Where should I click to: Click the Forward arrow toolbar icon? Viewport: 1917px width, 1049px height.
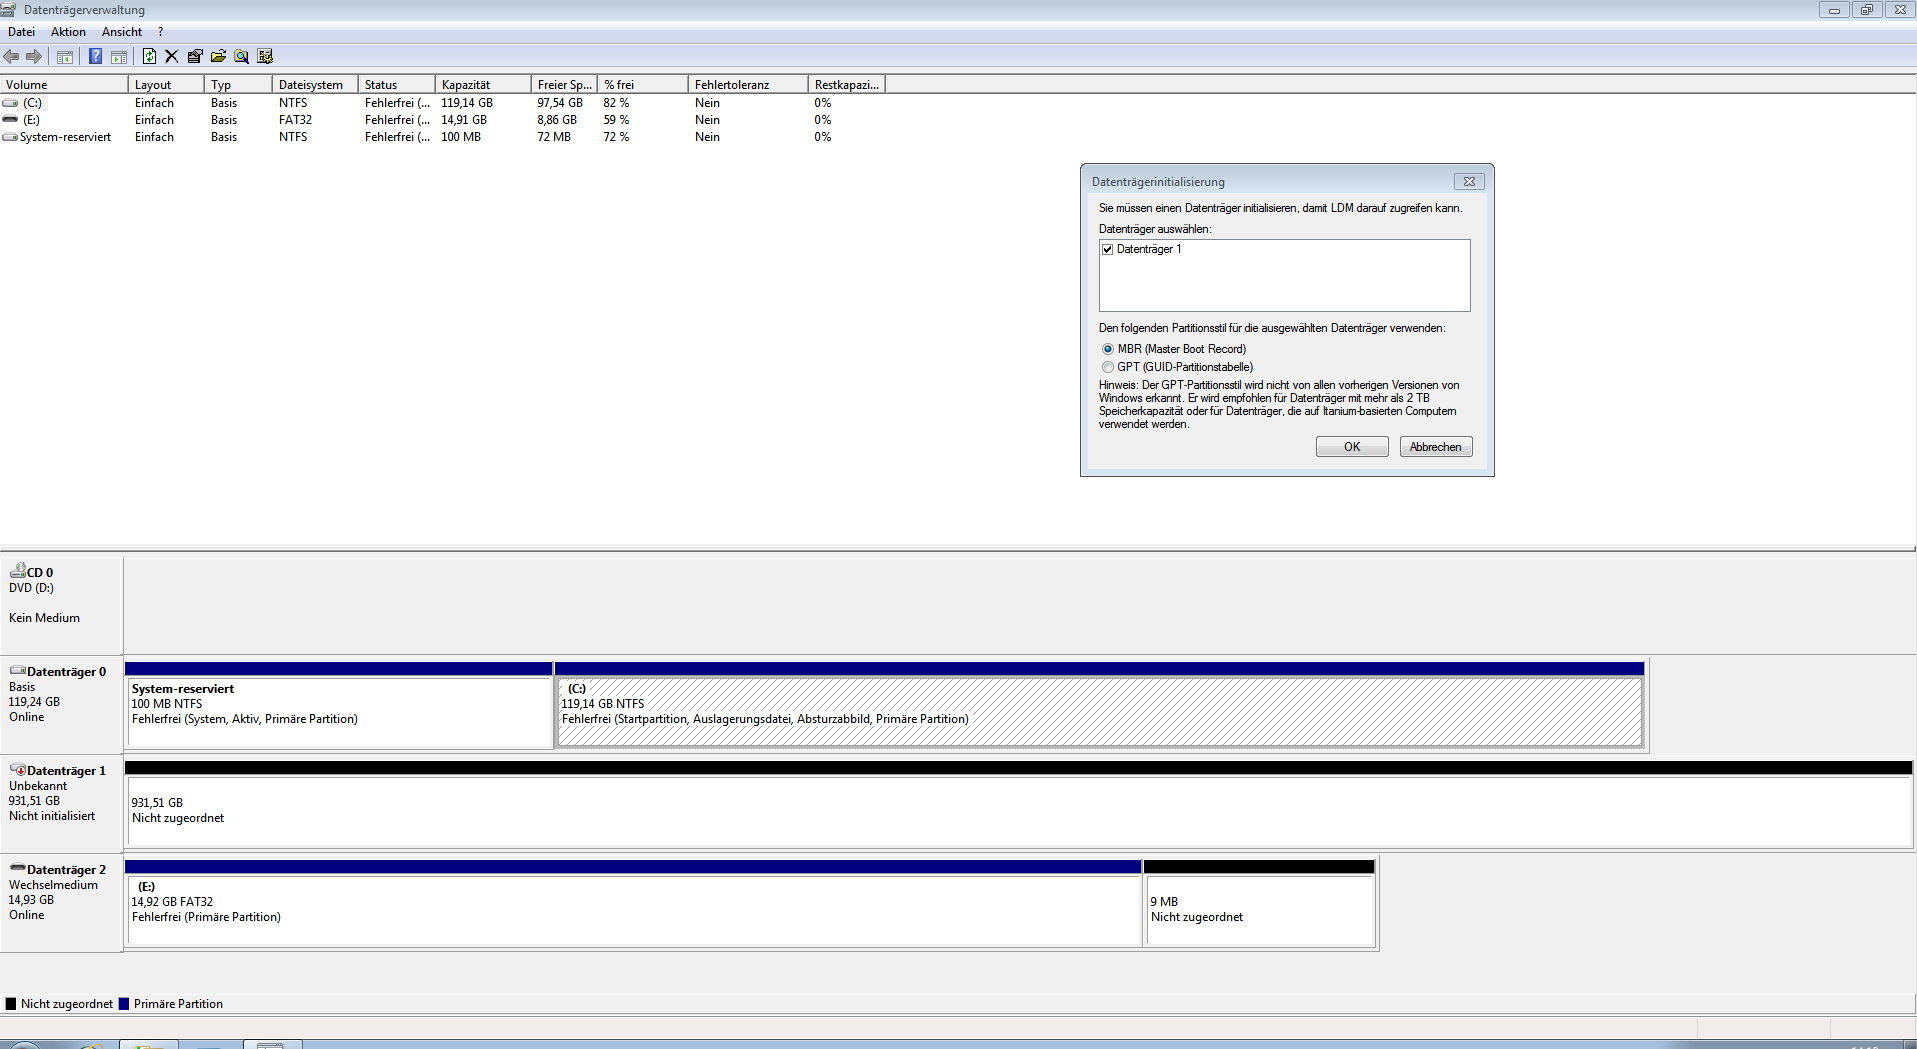point(34,56)
